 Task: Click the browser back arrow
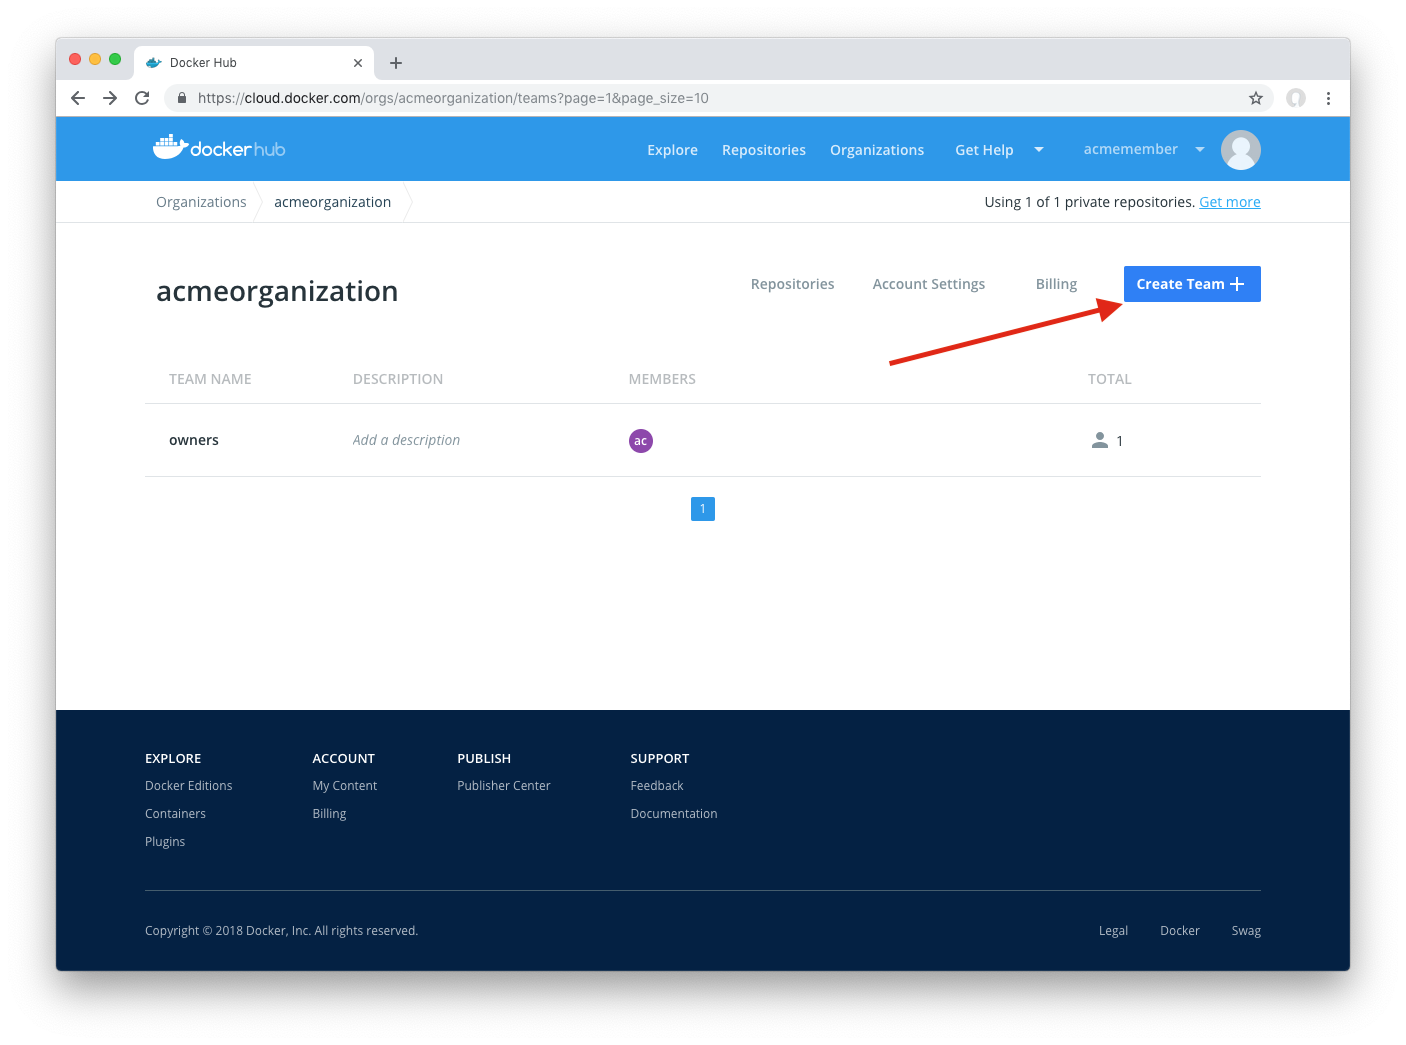pos(78,98)
